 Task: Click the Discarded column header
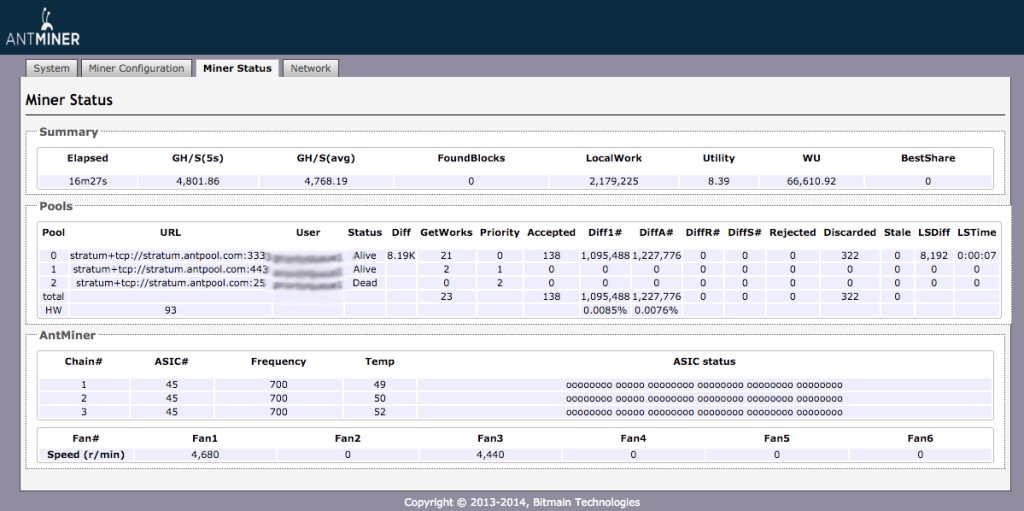tap(850, 232)
